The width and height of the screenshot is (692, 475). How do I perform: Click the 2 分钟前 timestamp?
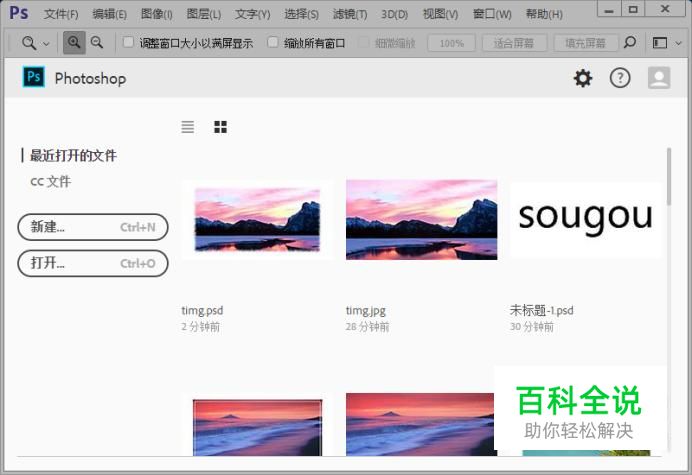click(200, 327)
